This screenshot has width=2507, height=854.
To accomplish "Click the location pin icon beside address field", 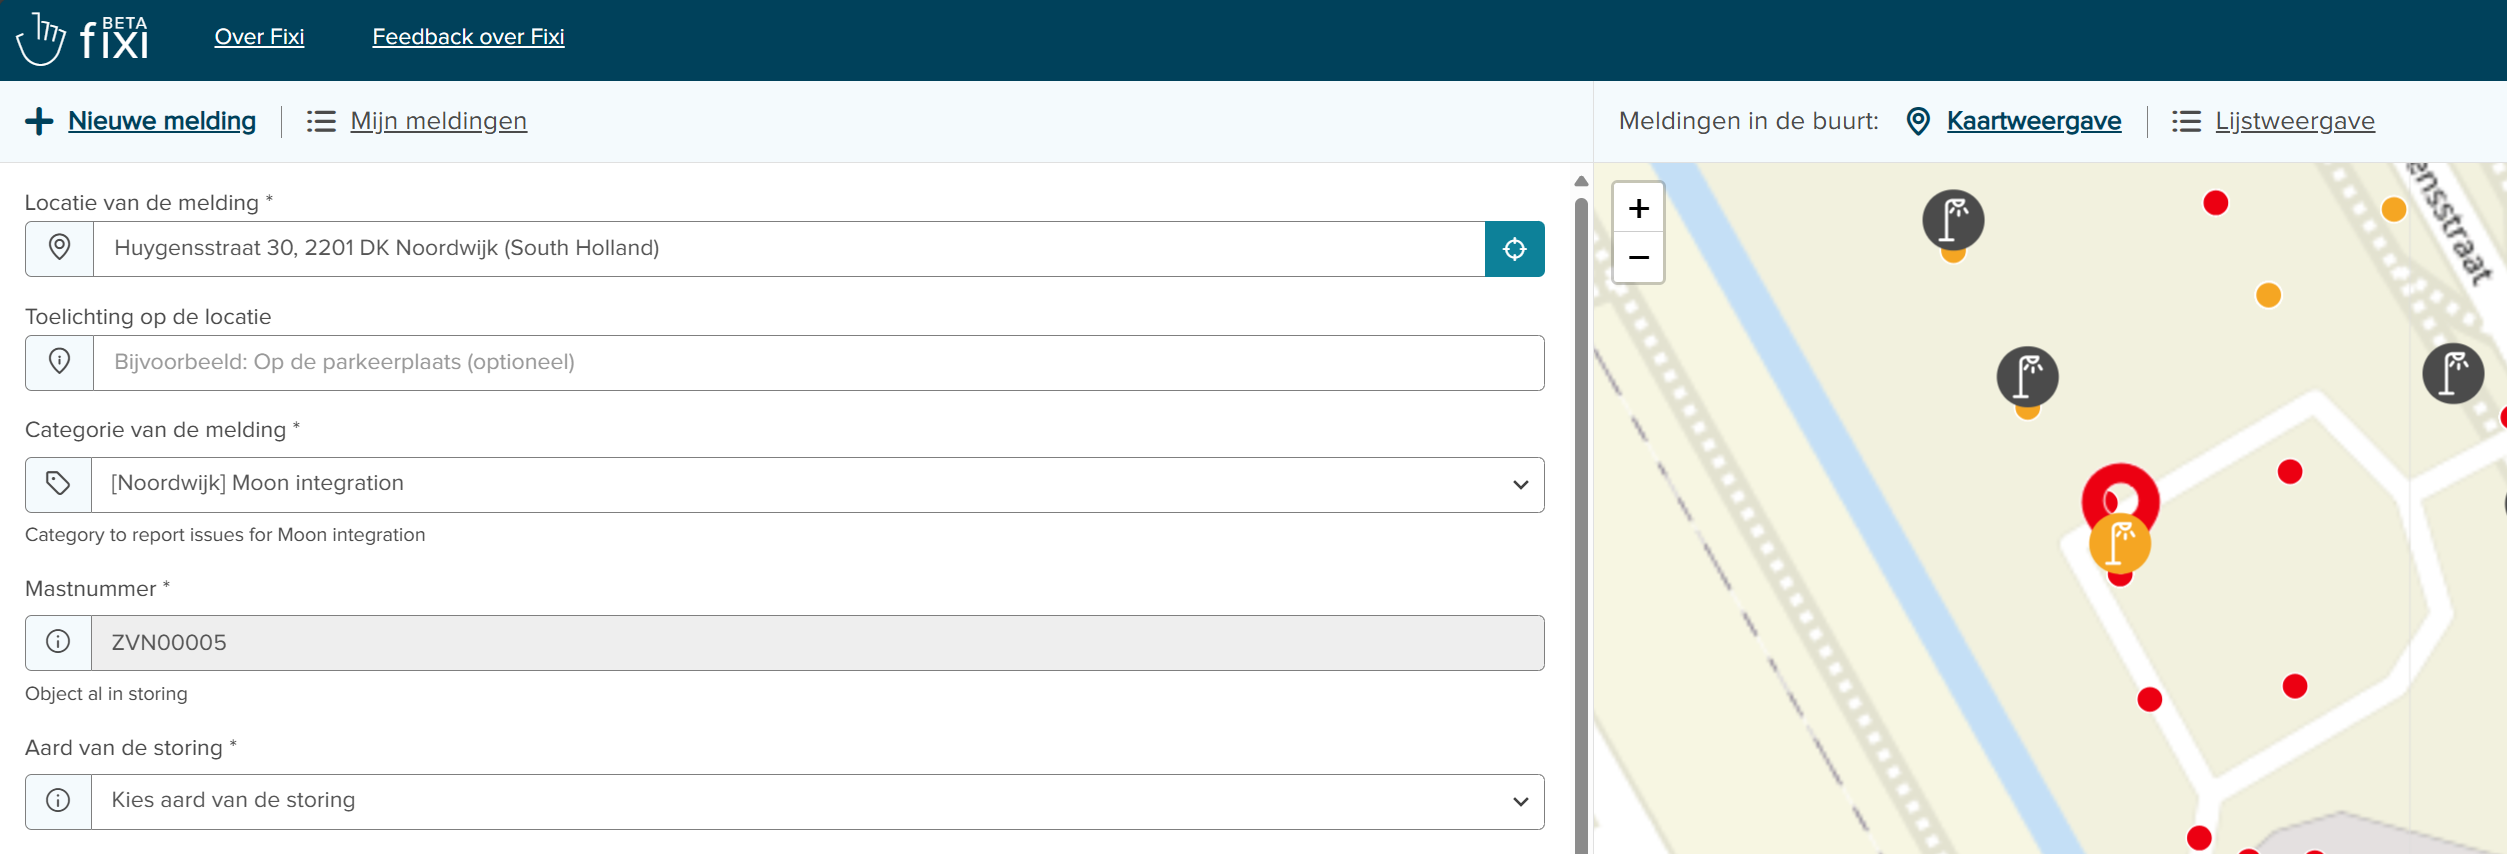I will click(x=60, y=249).
